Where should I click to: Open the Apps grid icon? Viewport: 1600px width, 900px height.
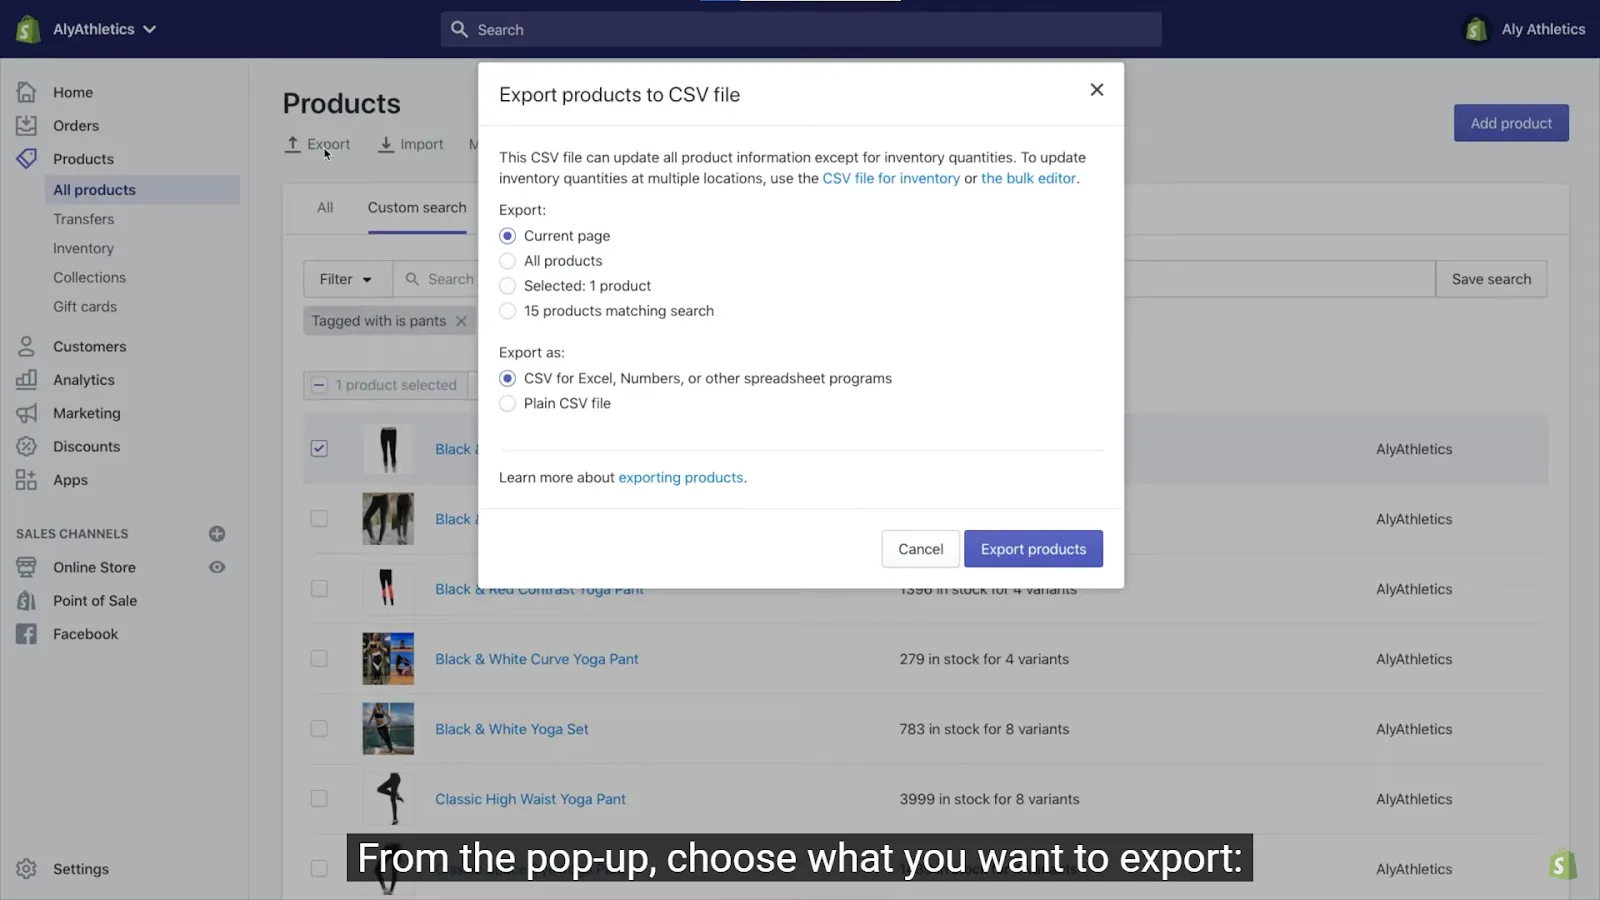pos(27,479)
